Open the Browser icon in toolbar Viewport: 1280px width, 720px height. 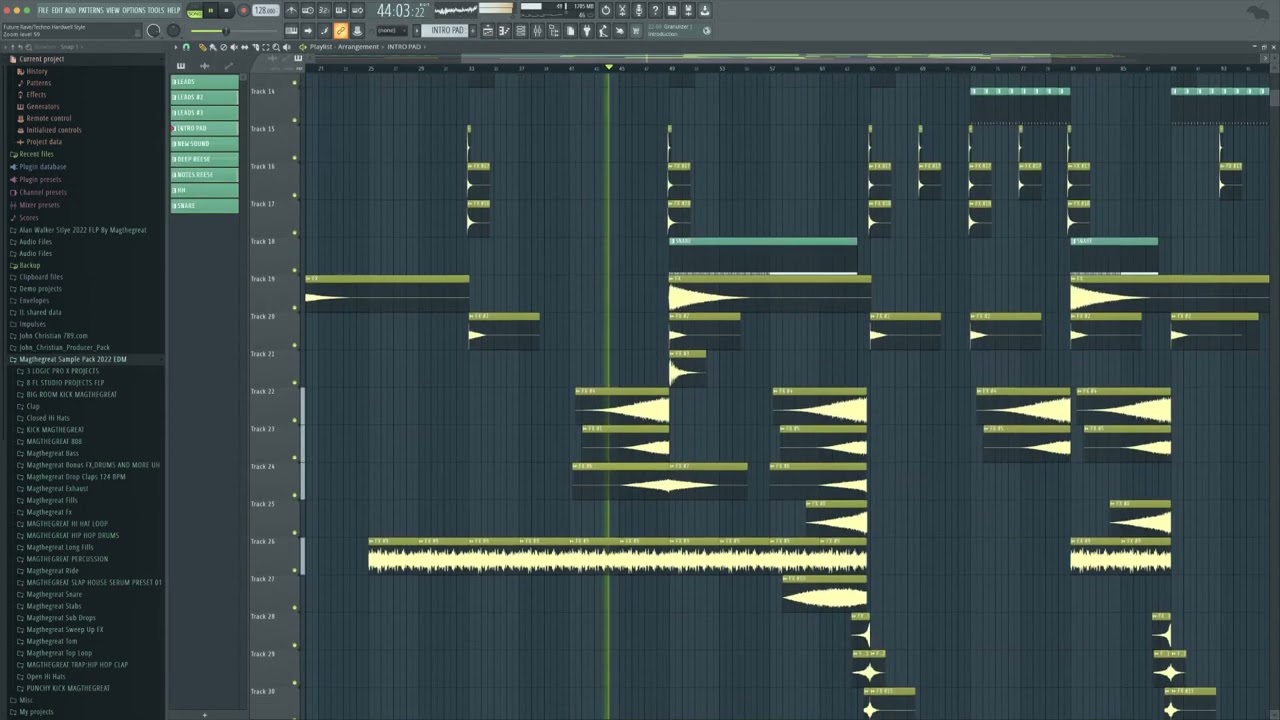[555, 30]
